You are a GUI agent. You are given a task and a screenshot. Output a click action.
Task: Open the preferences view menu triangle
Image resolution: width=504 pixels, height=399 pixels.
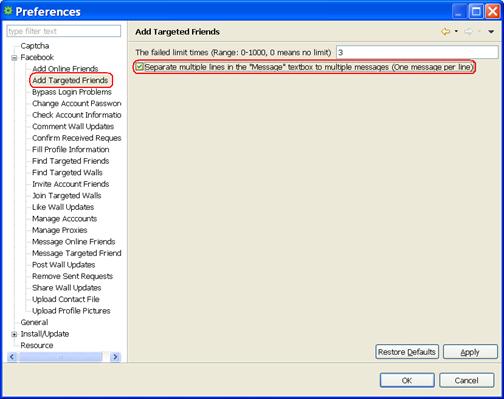click(x=491, y=32)
